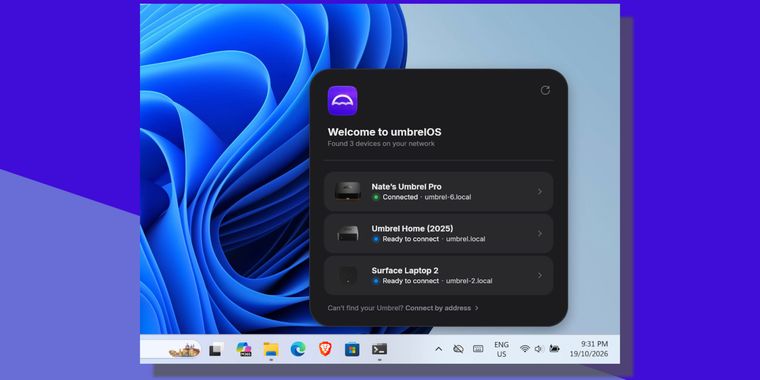The image size is (760, 380).
Task: Open Task View from taskbar
Action: pyautogui.click(x=216, y=349)
